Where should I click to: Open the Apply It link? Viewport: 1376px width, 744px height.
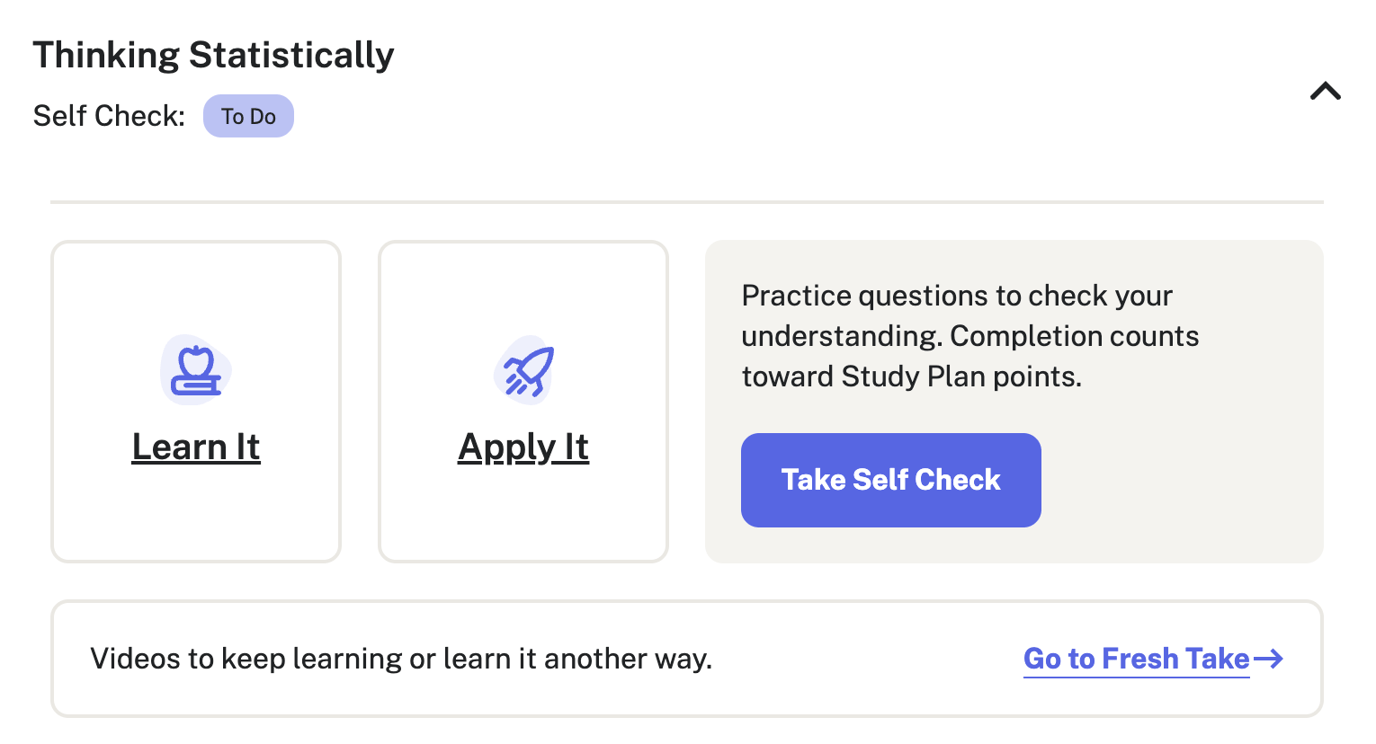pos(523,447)
